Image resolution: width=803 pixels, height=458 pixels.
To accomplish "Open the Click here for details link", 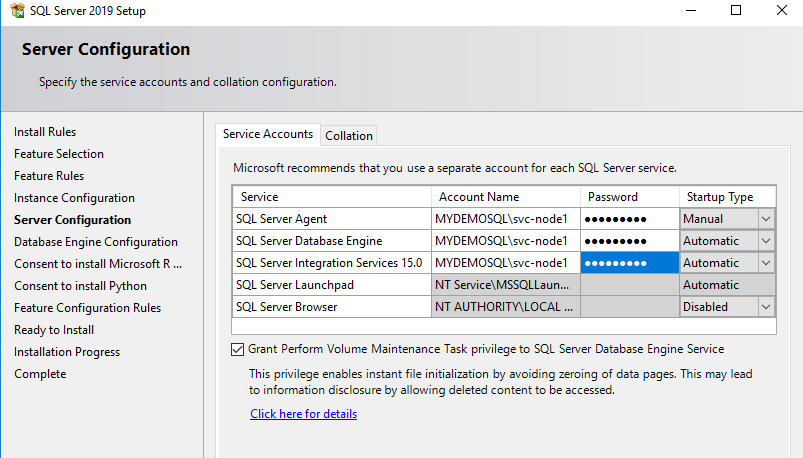I will point(303,414).
